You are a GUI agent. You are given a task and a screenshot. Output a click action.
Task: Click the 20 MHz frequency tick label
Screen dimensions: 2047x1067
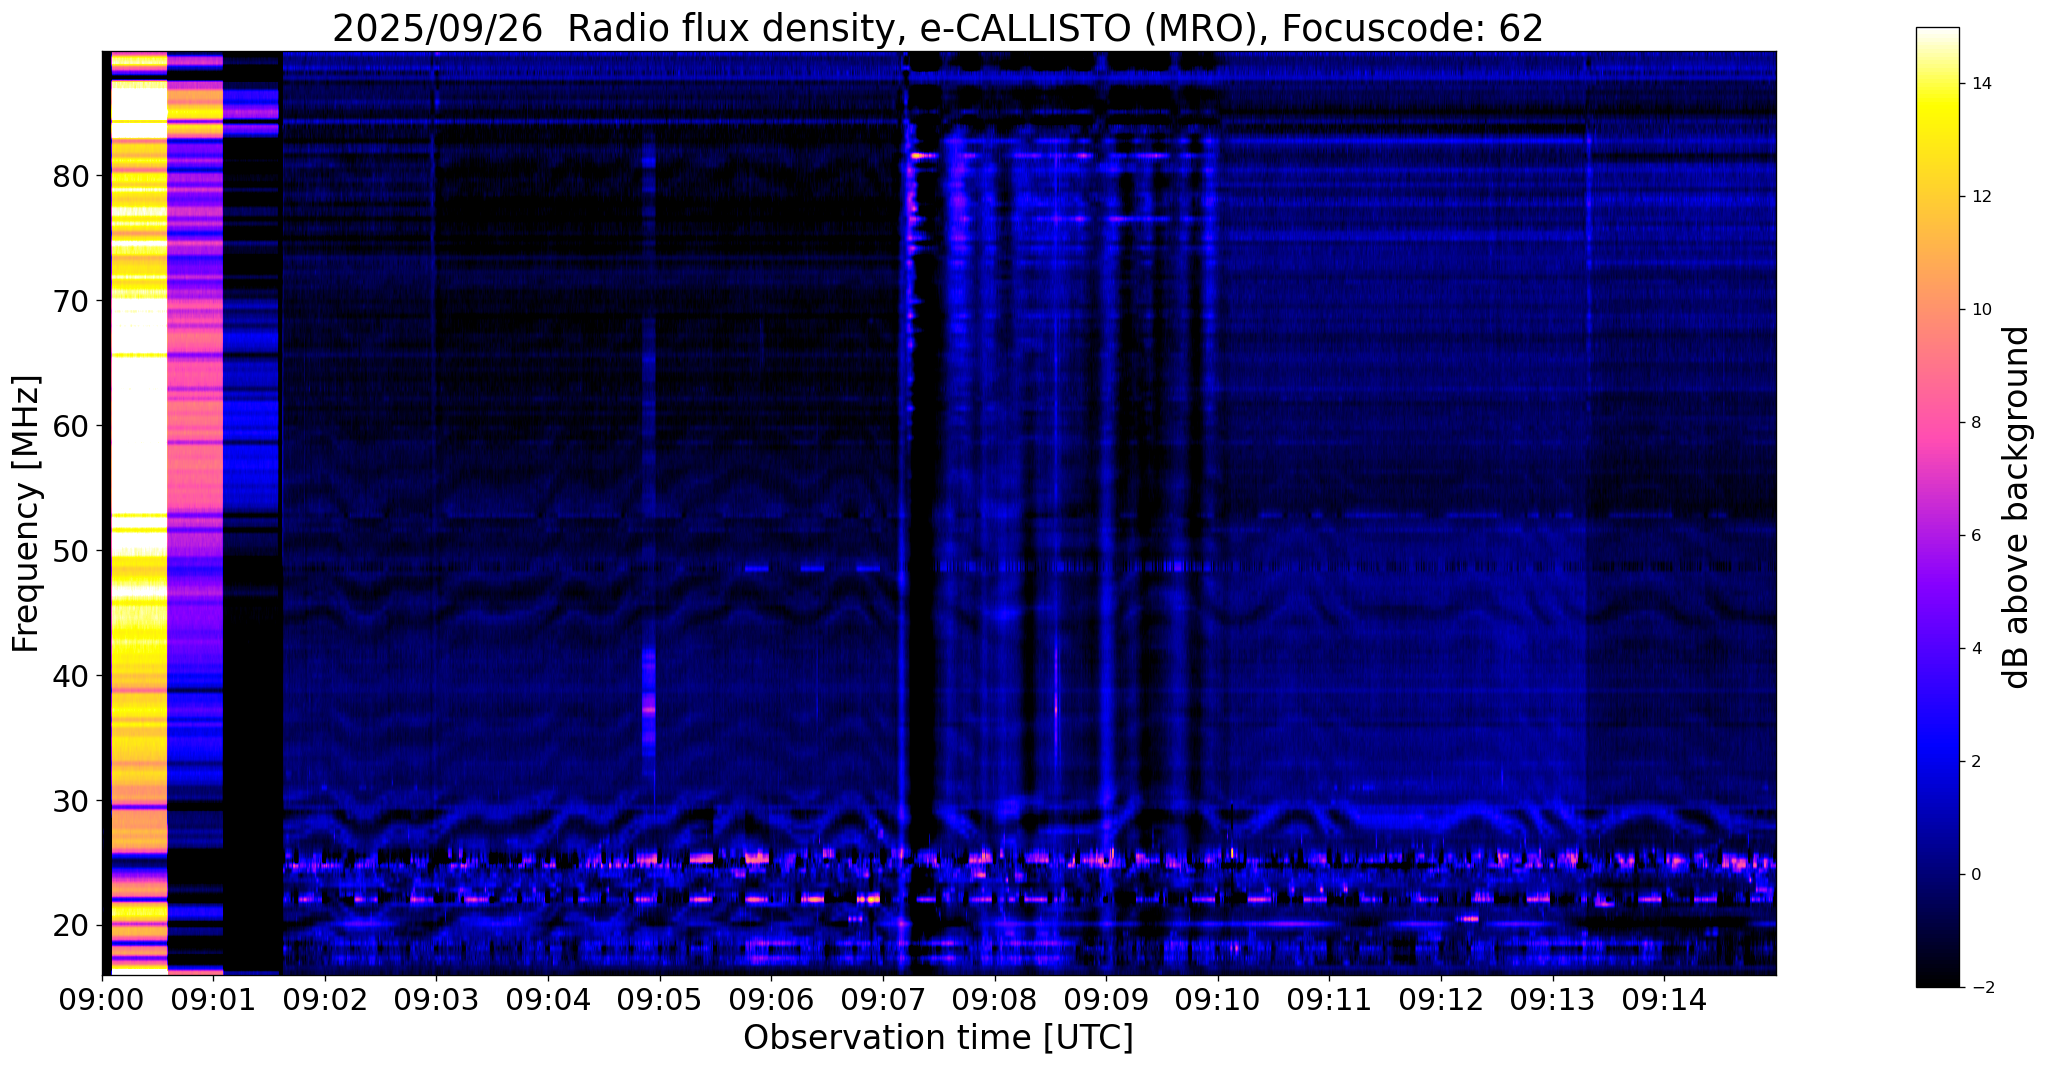click(72, 926)
